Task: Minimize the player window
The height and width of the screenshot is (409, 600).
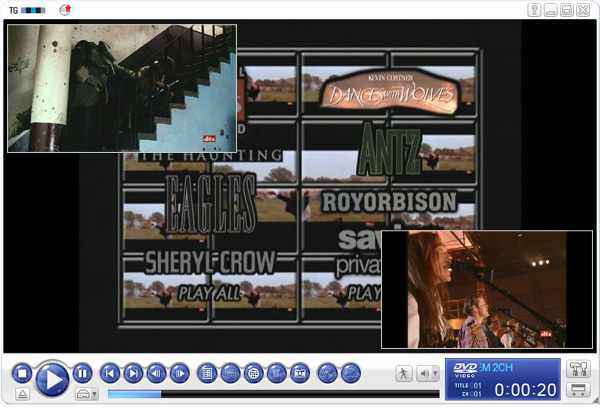Action: point(551,10)
